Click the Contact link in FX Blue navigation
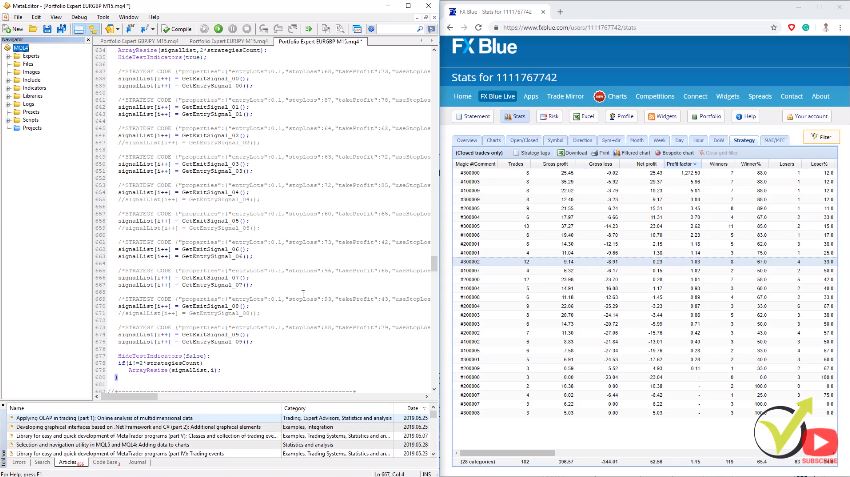 point(791,96)
